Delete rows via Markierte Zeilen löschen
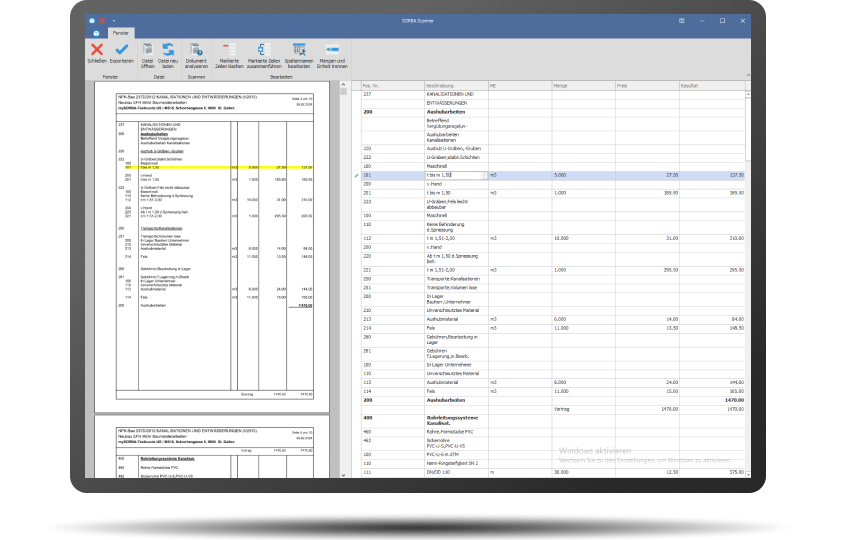The height and width of the screenshot is (540, 855). click(230, 50)
